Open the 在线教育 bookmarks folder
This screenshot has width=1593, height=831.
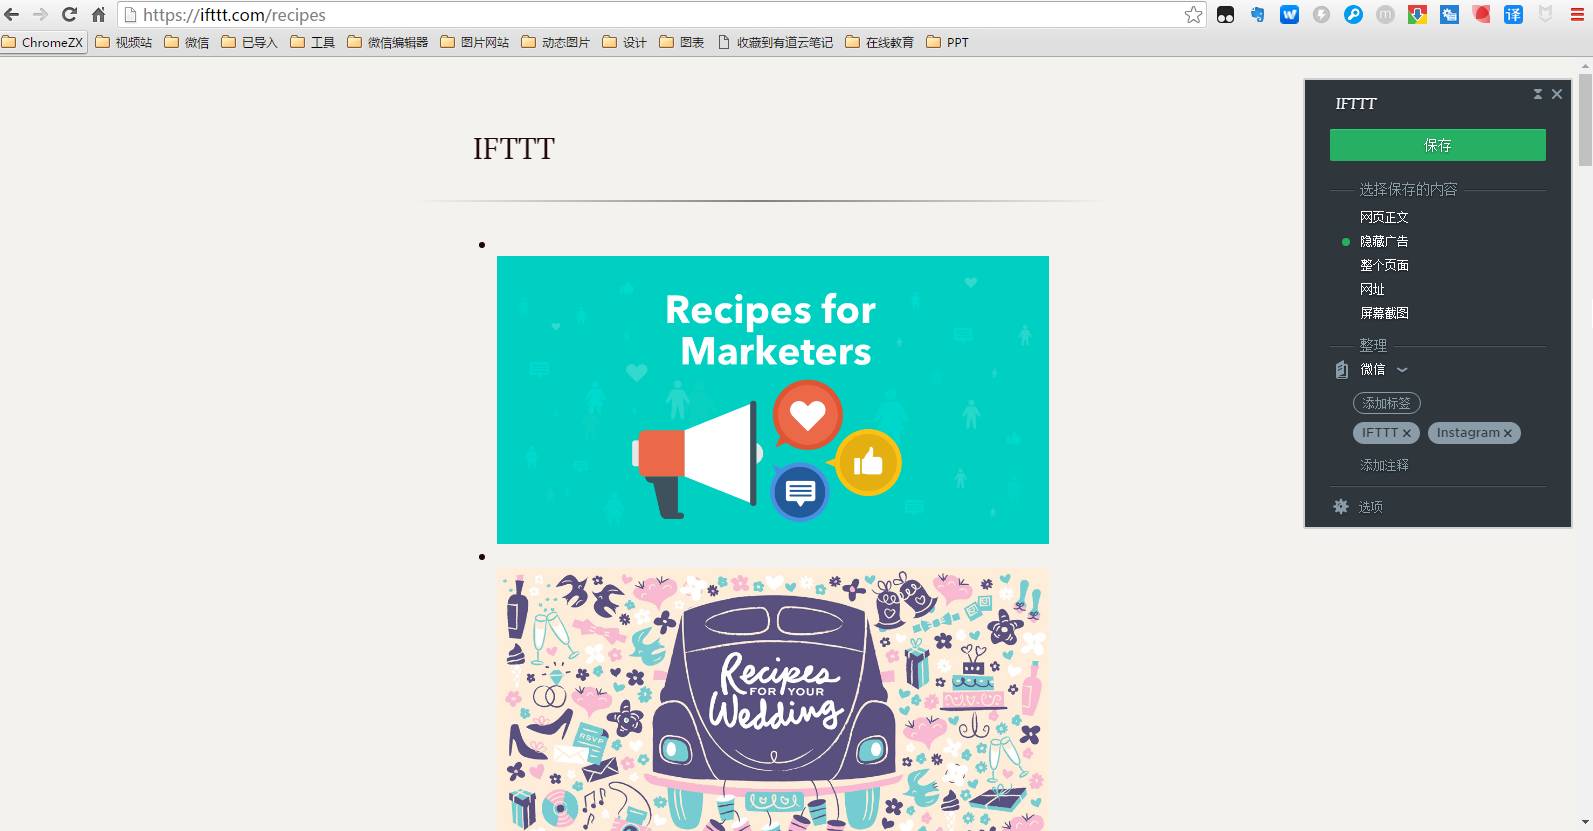point(880,42)
